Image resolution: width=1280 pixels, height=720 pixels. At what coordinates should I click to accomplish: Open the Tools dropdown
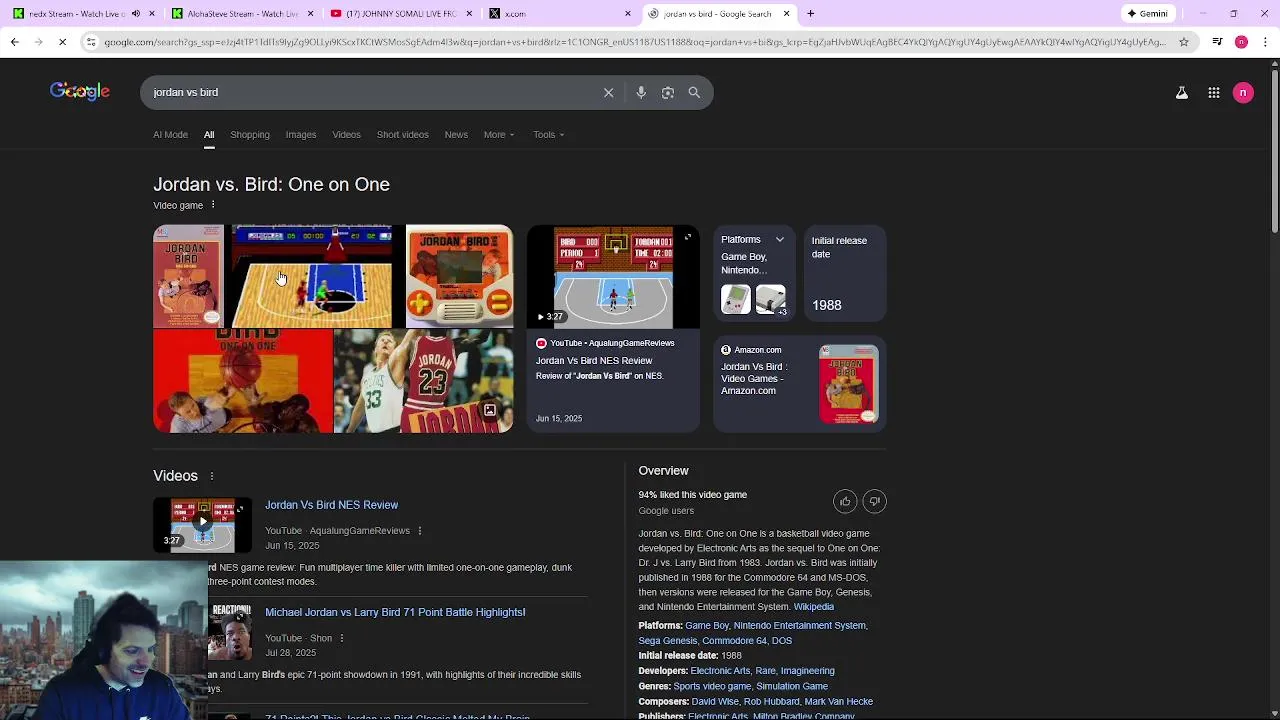click(x=548, y=135)
